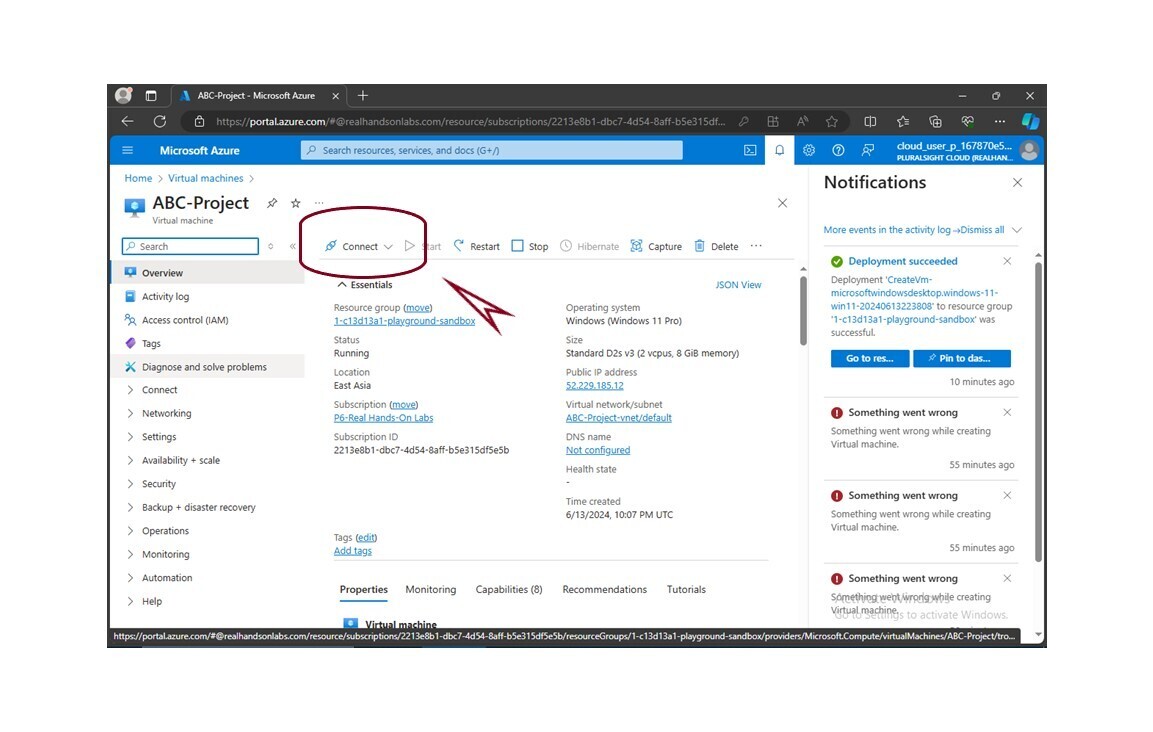The width and height of the screenshot is (1153, 732).
Task: Focus the Azure global search box
Action: click(491, 150)
